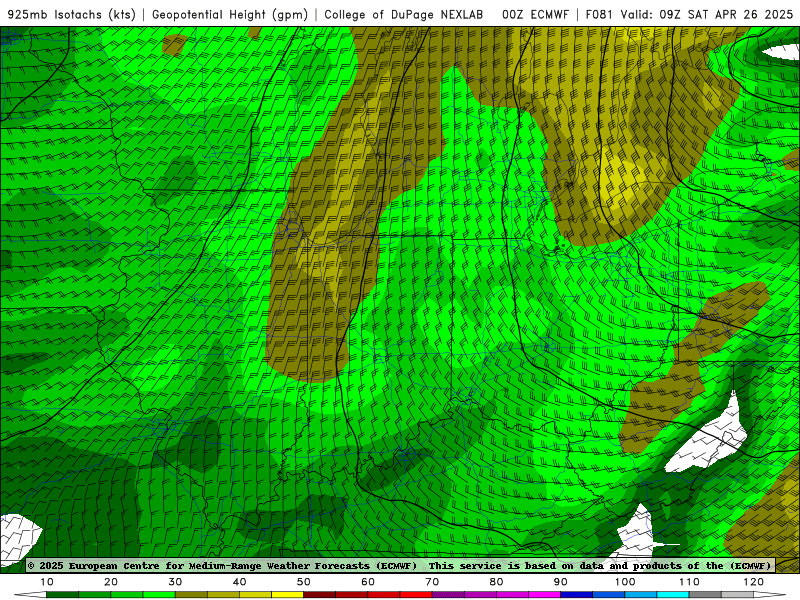Image resolution: width=800 pixels, height=600 pixels.
Task: Click the '20' color bar label
Action: tap(111, 582)
